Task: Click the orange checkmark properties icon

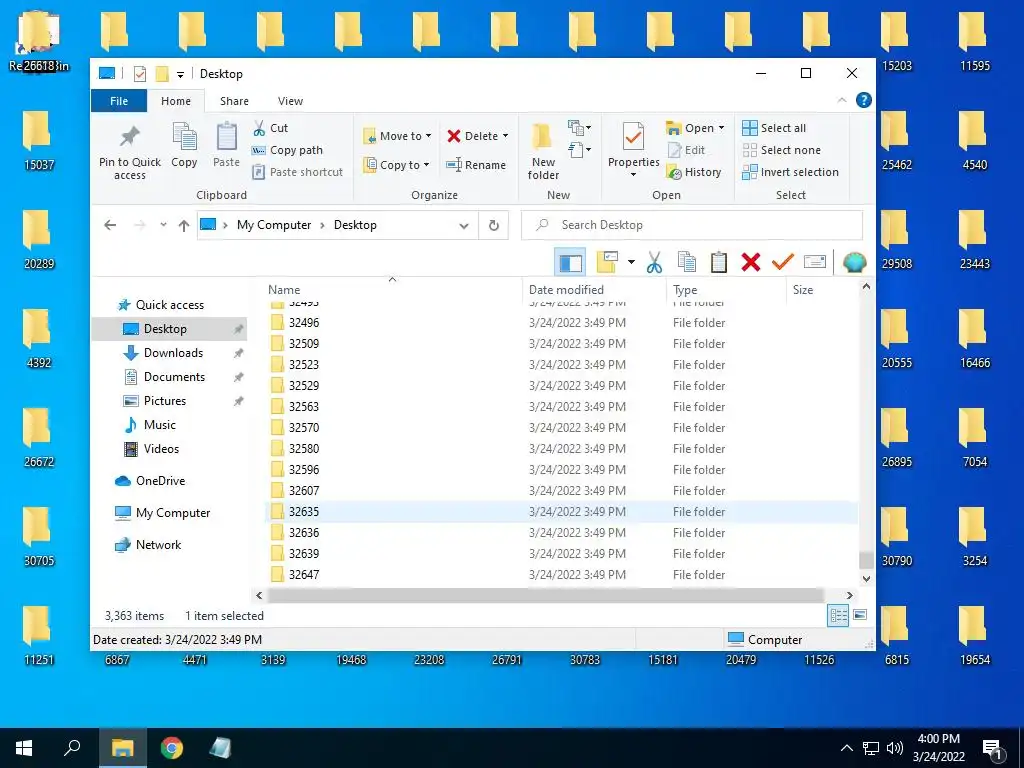Action: coord(782,262)
